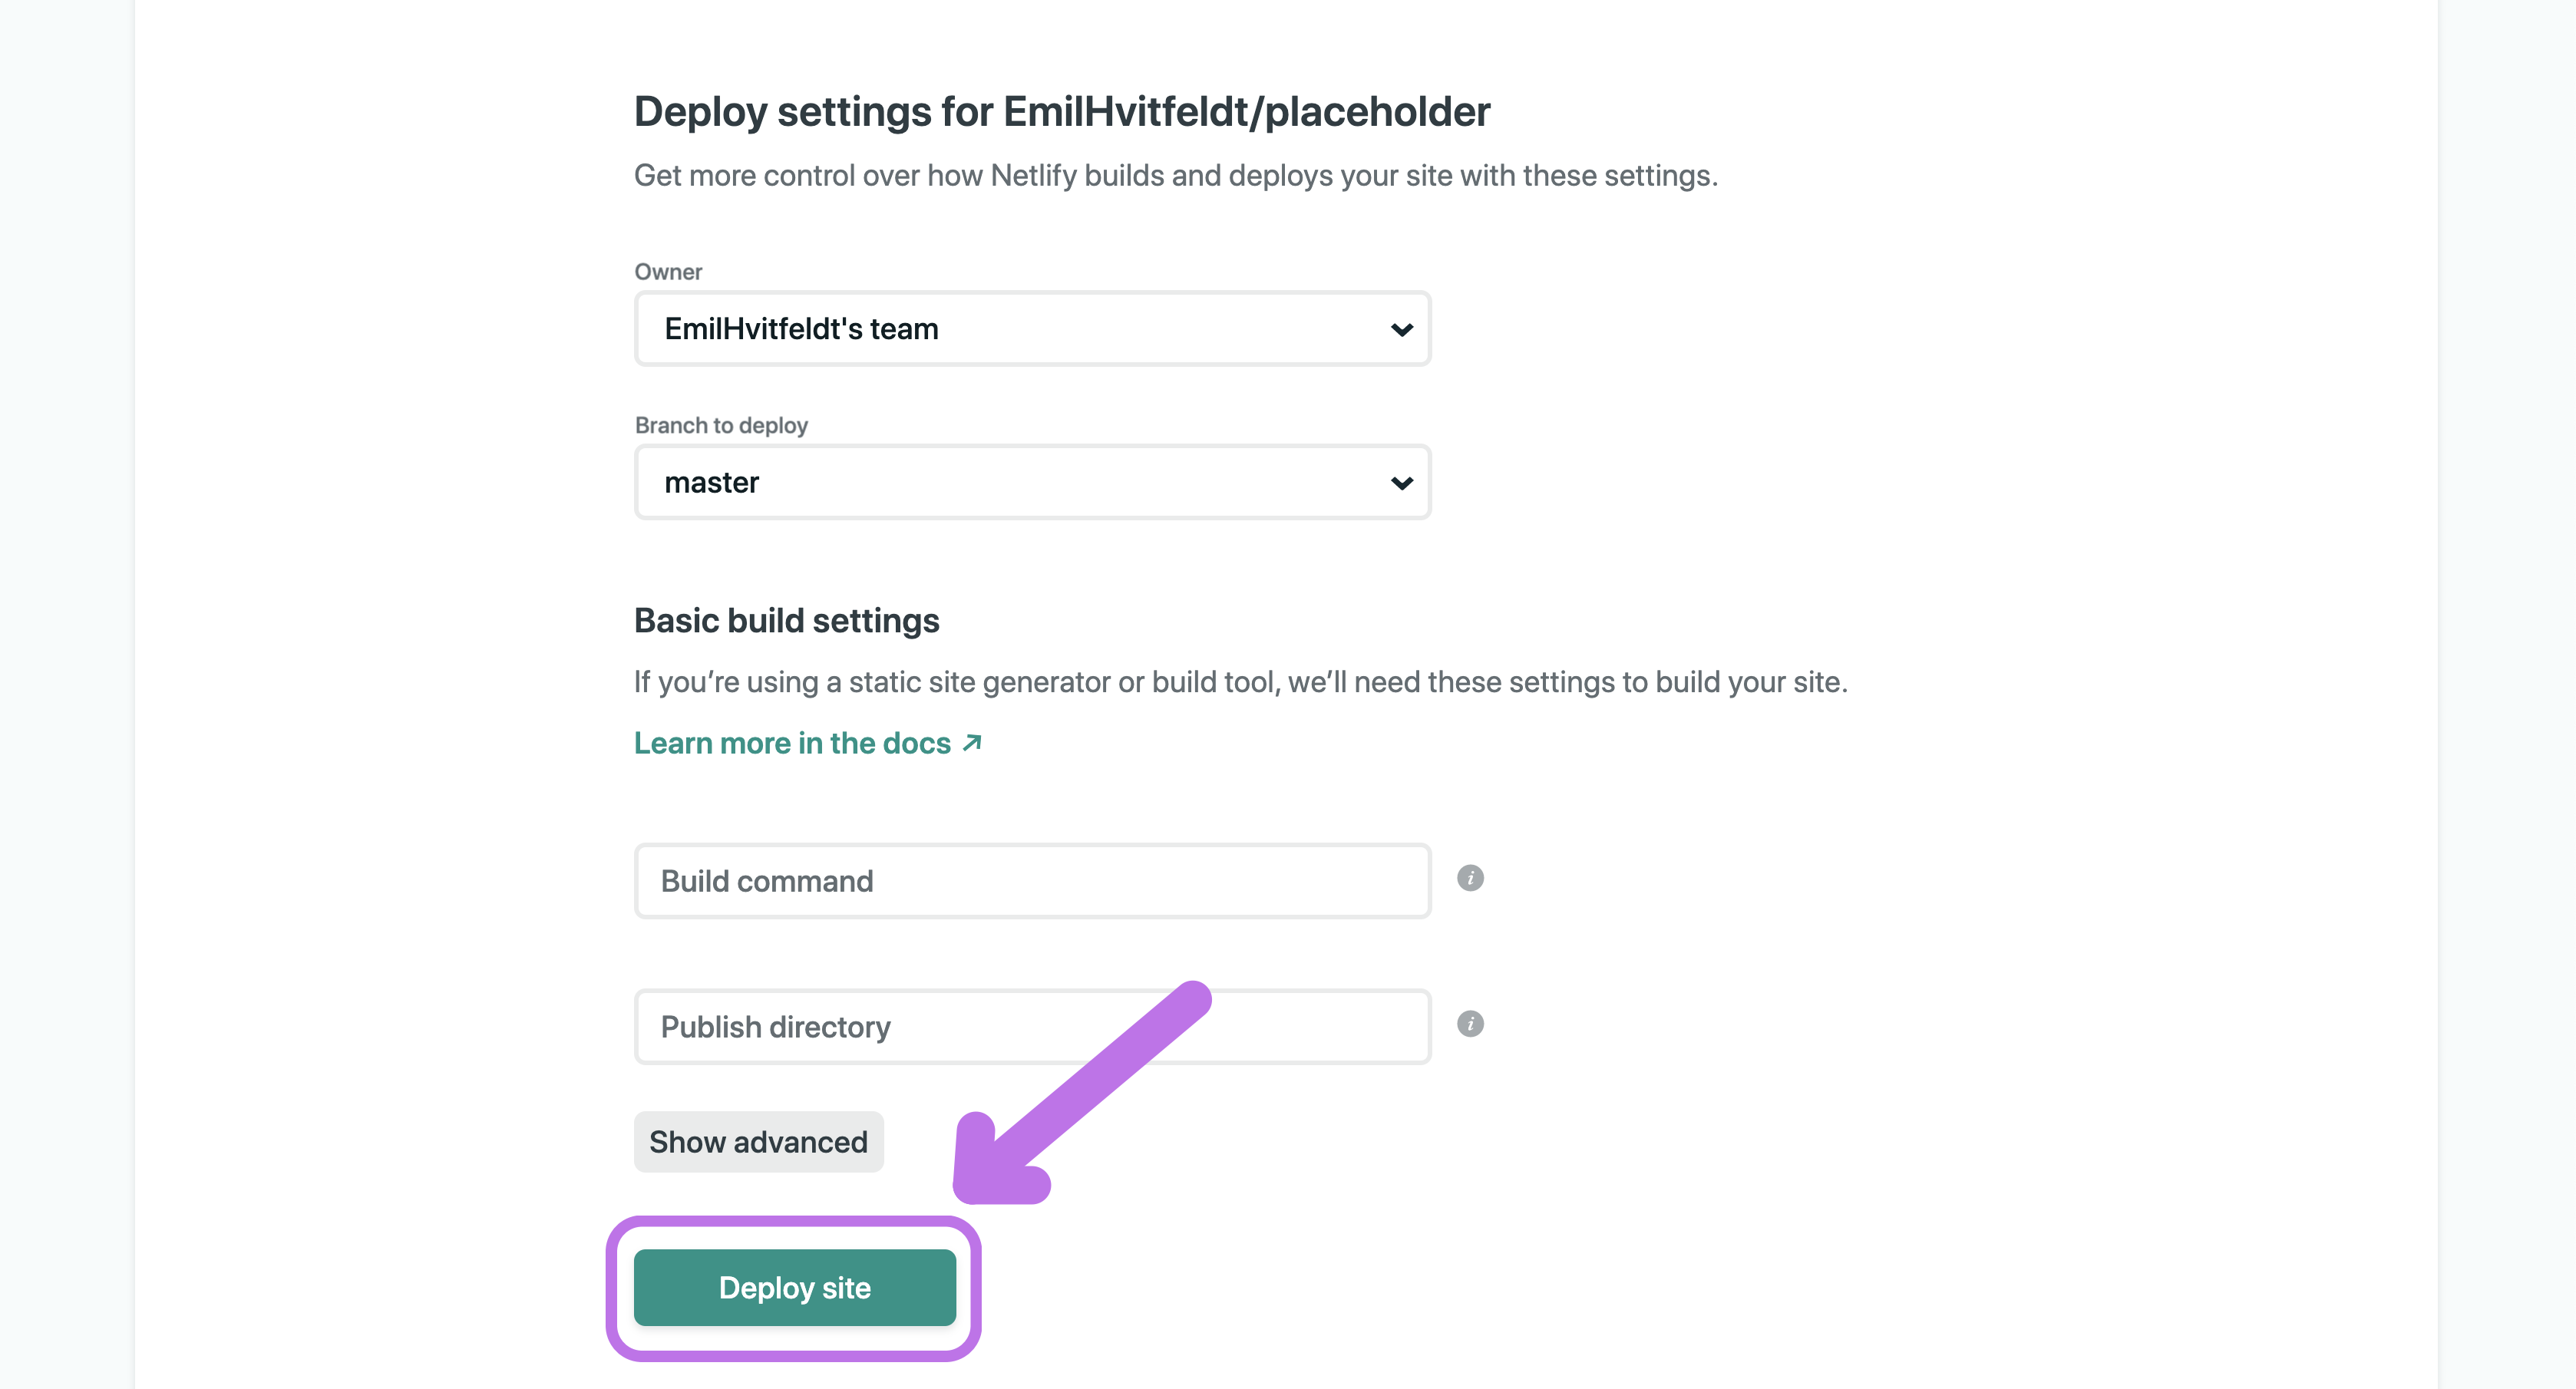Click the static site generator description paragraph
This screenshot has height=1389, width=2576.
[1240, 682]
